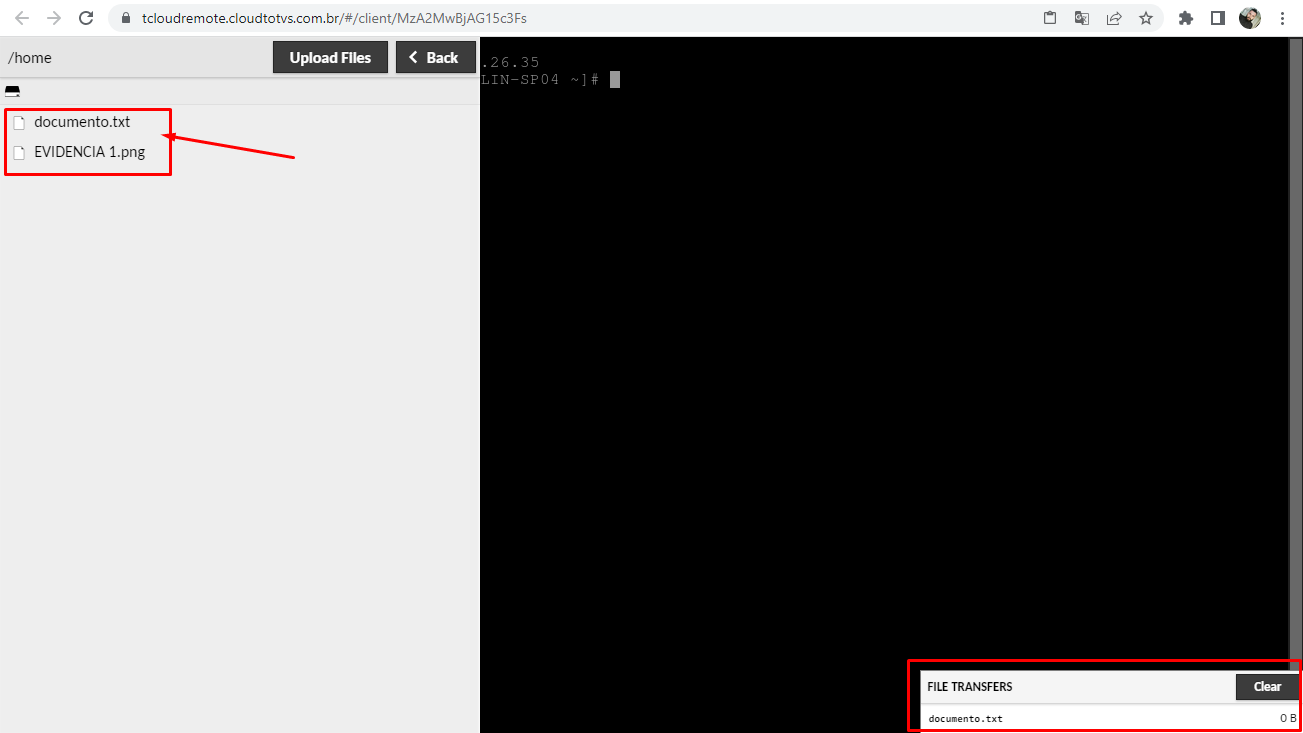
Task: Click the FILE TRANSFERS header
Action: (x=969, y=687)
